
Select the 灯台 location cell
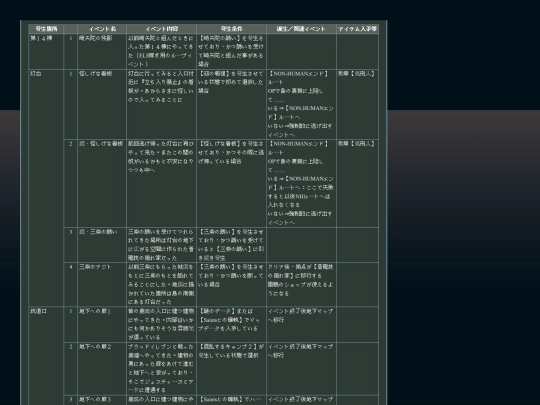[x=46, y=188]
